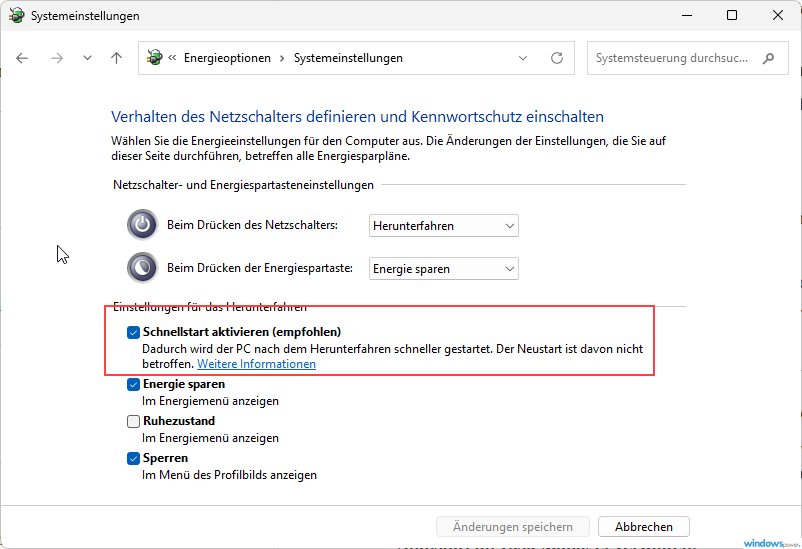The width and height of the screenshot is (802, 549).
Task: Click the Abbrechen button
Action: (643, 526)
